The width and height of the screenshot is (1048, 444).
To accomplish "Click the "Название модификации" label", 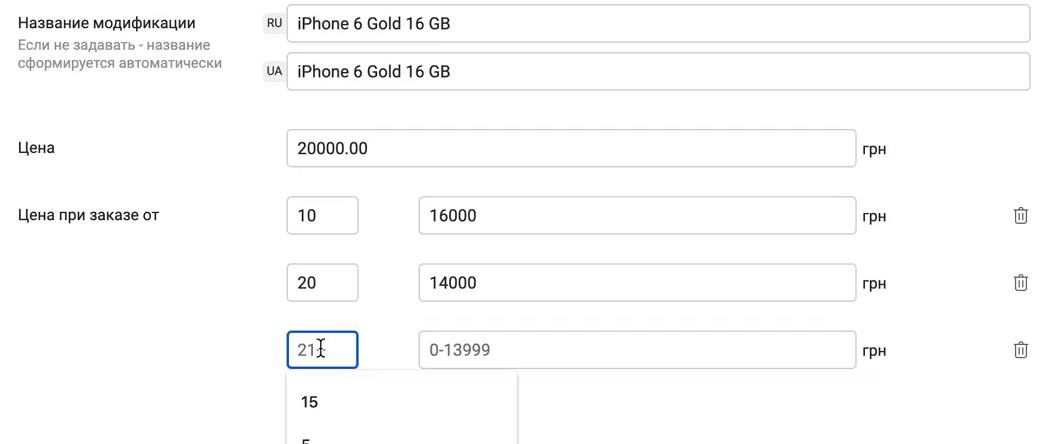I will (x=106, y=23).
